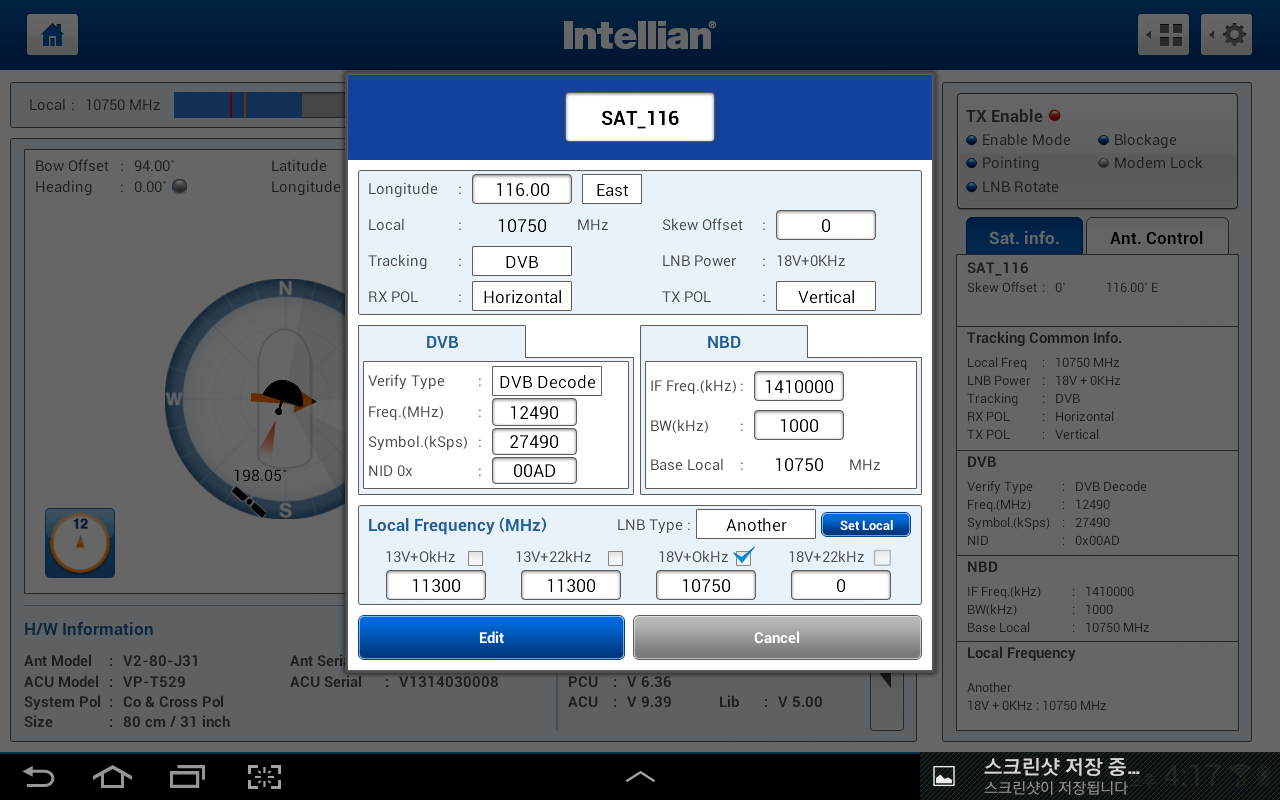The width and height of the screenshot is (1280, 800).
Task: Open the LNB Type dropdown showing Another
Action: (756, 525)
